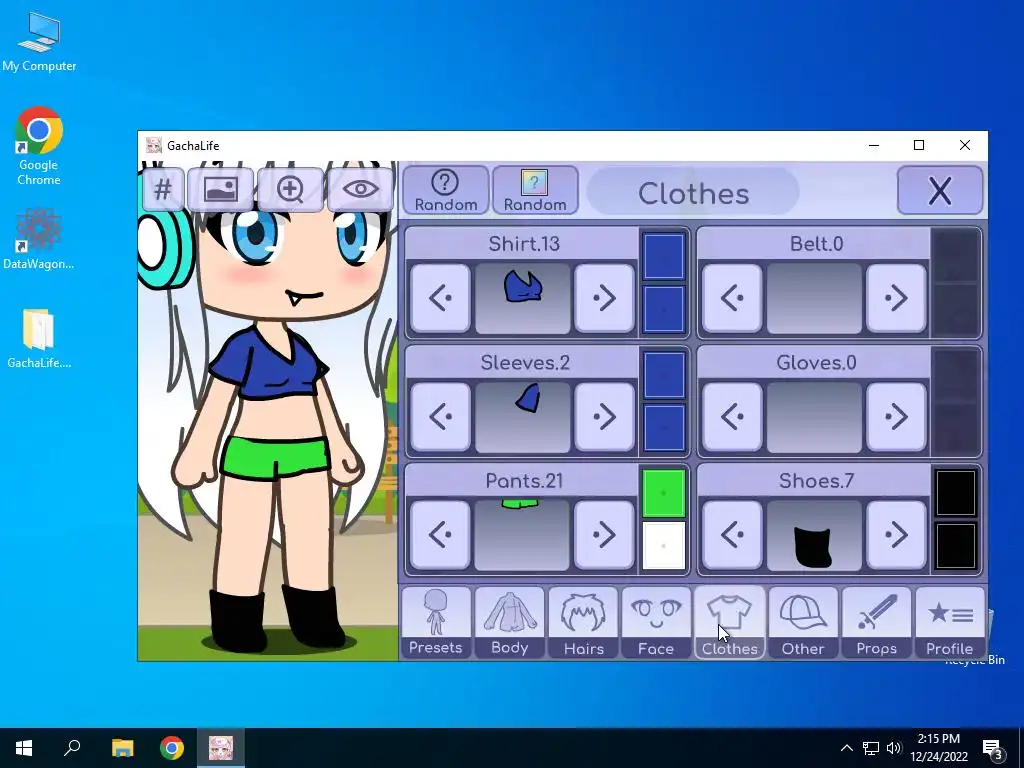Open the notification center icon
This screenshot has height=768, width=1024.
(993, 748)
